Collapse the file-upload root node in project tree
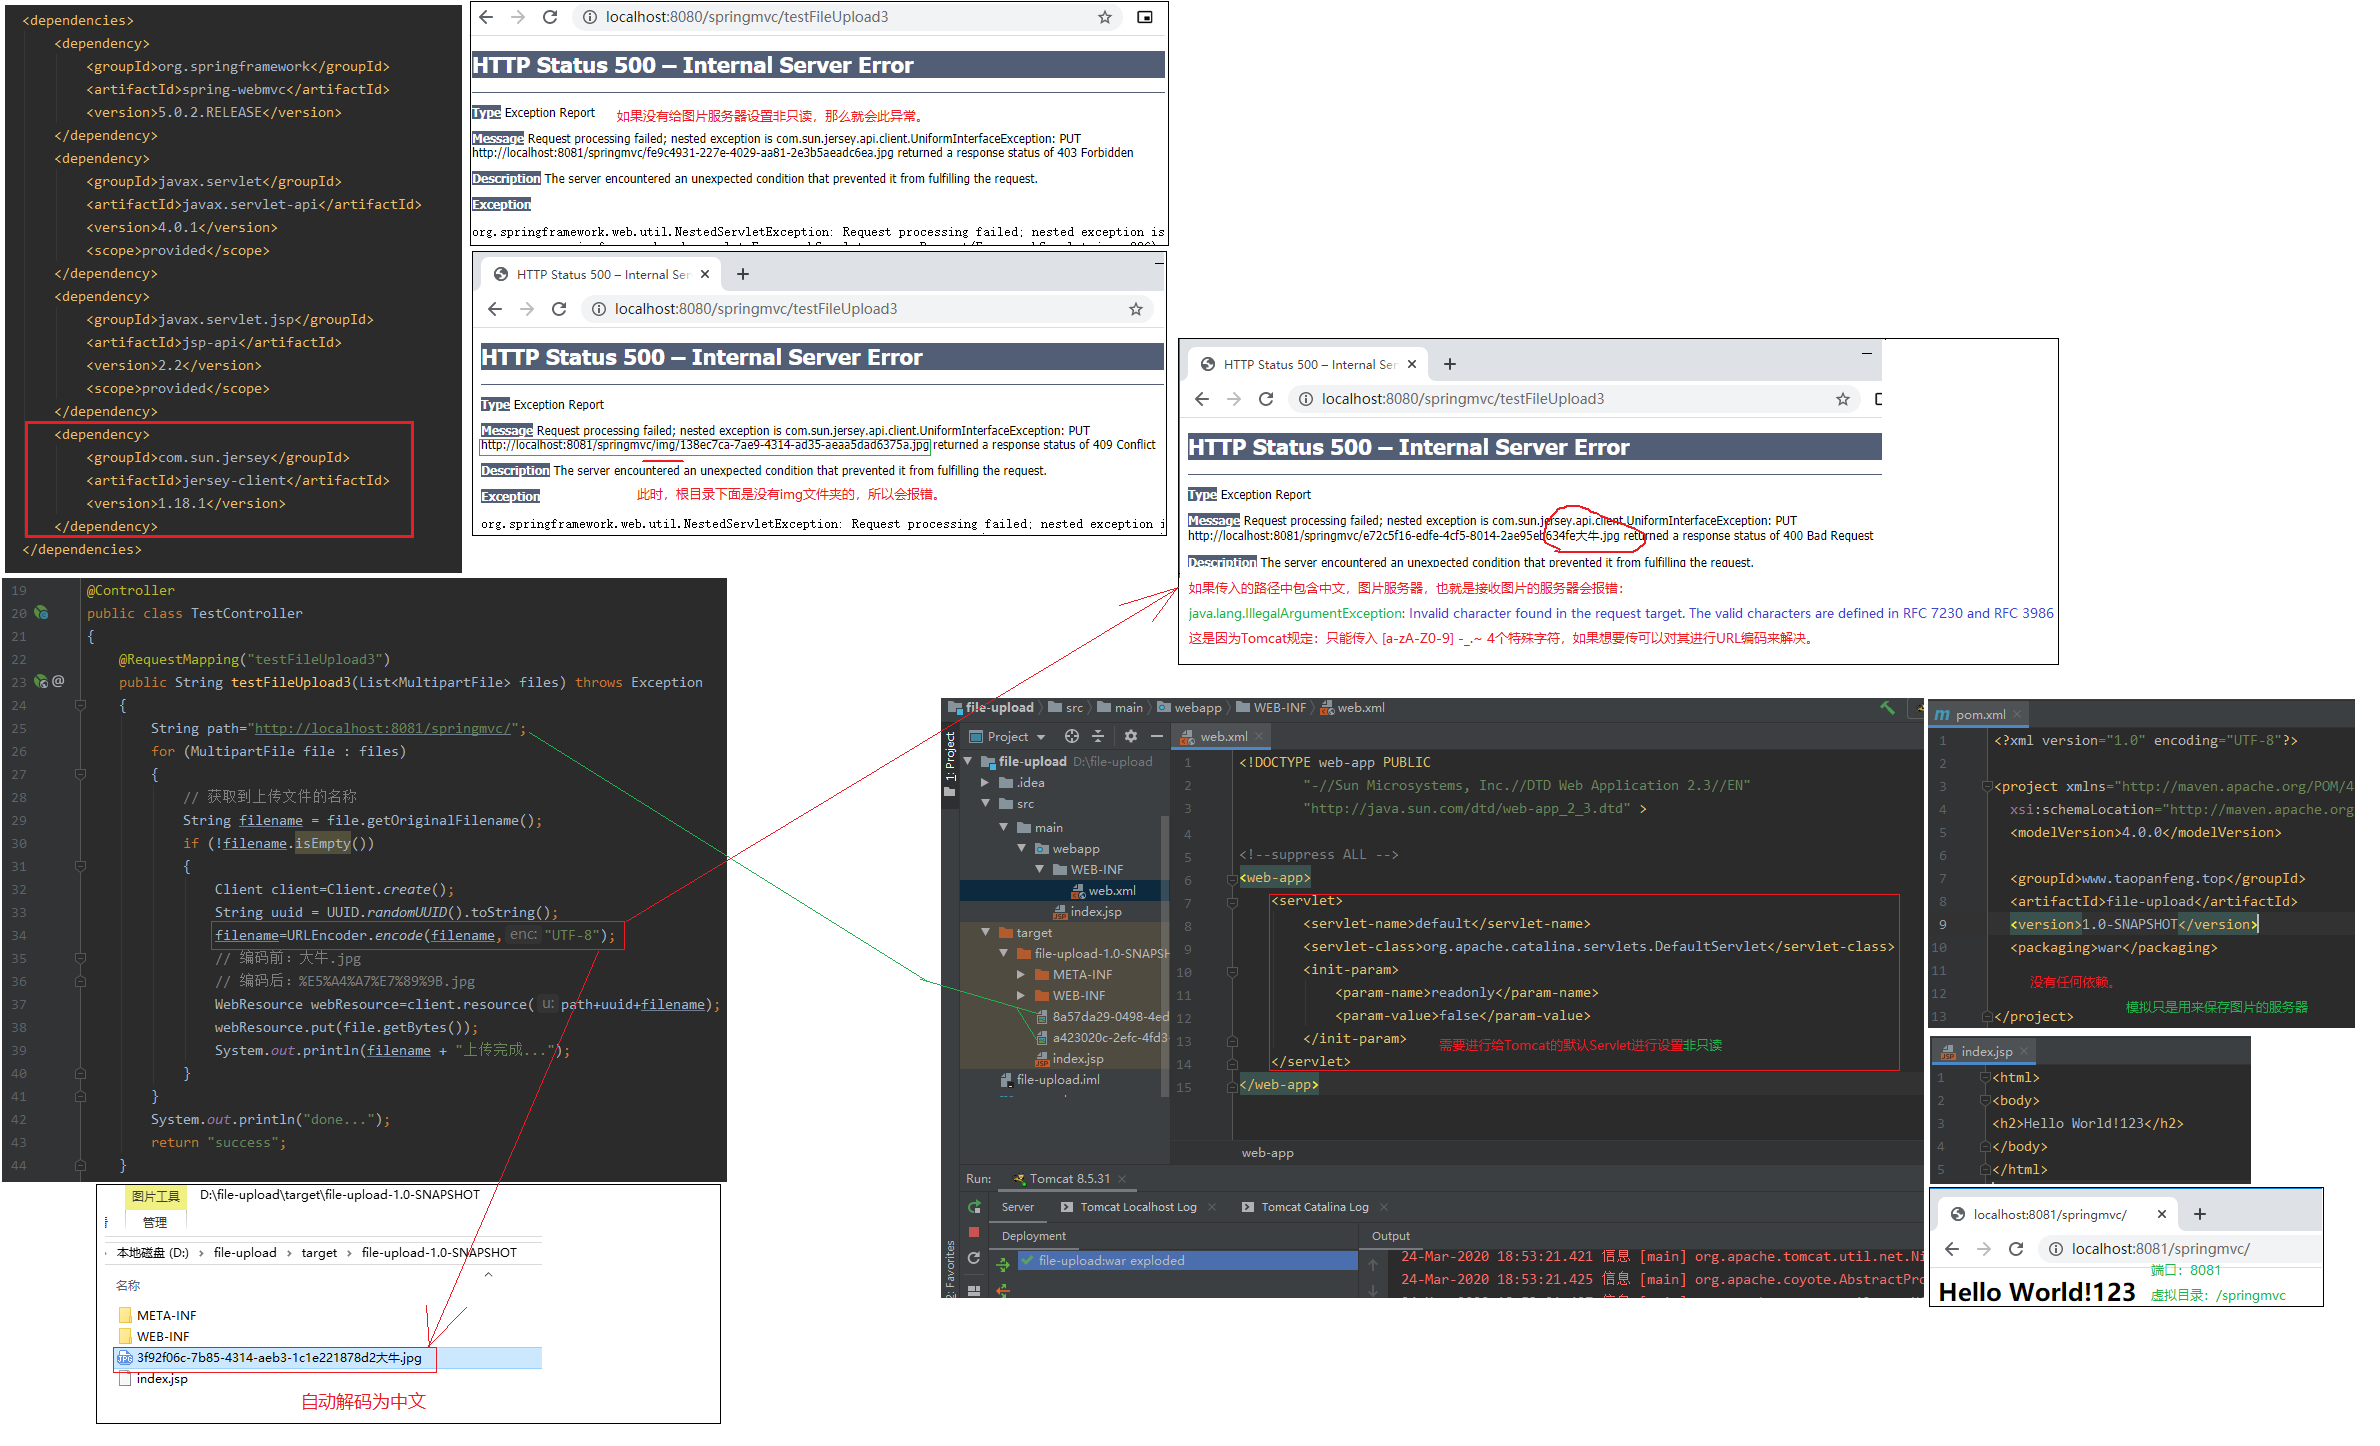Screen dimensions: 2380x1446 pyautogui.click(x=968, y=762)
